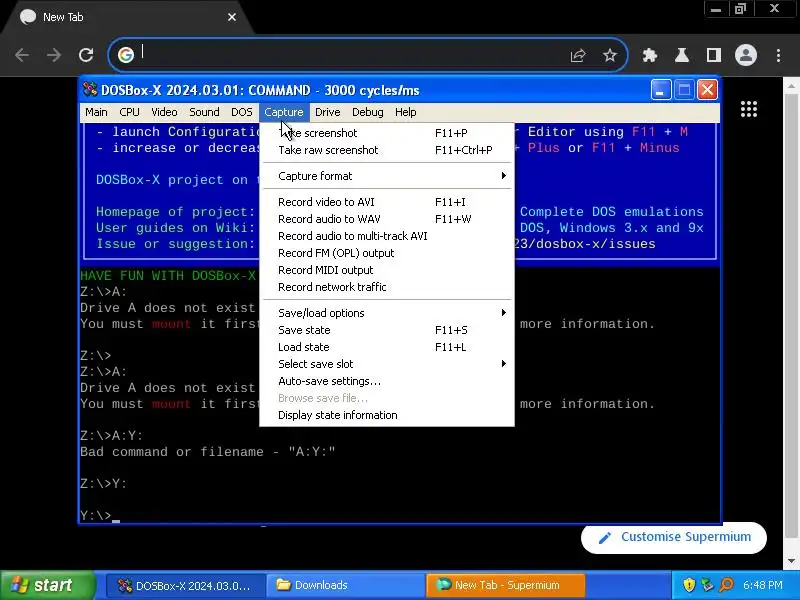Screen dimensions: 800x600
Task: Click the DOSBox-style tray icon
Action: point(707,585)
